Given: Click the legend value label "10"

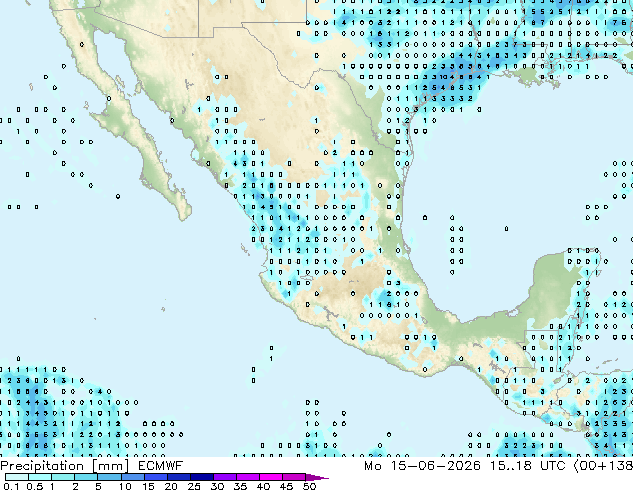Looking at the screenshot, I should coord(125,486).
